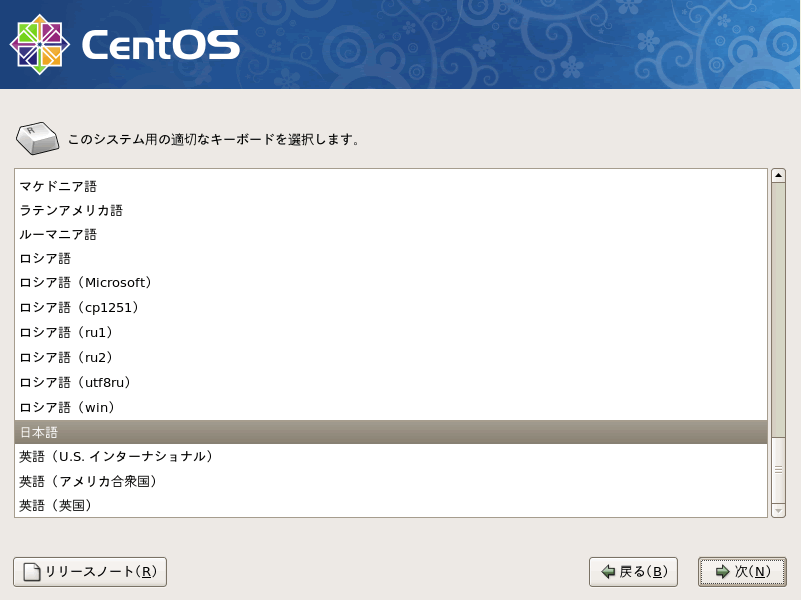Click the document icon on リリースノート button
Screen dimensions: 801x600
pyautogui.click(x=32, y=572)
